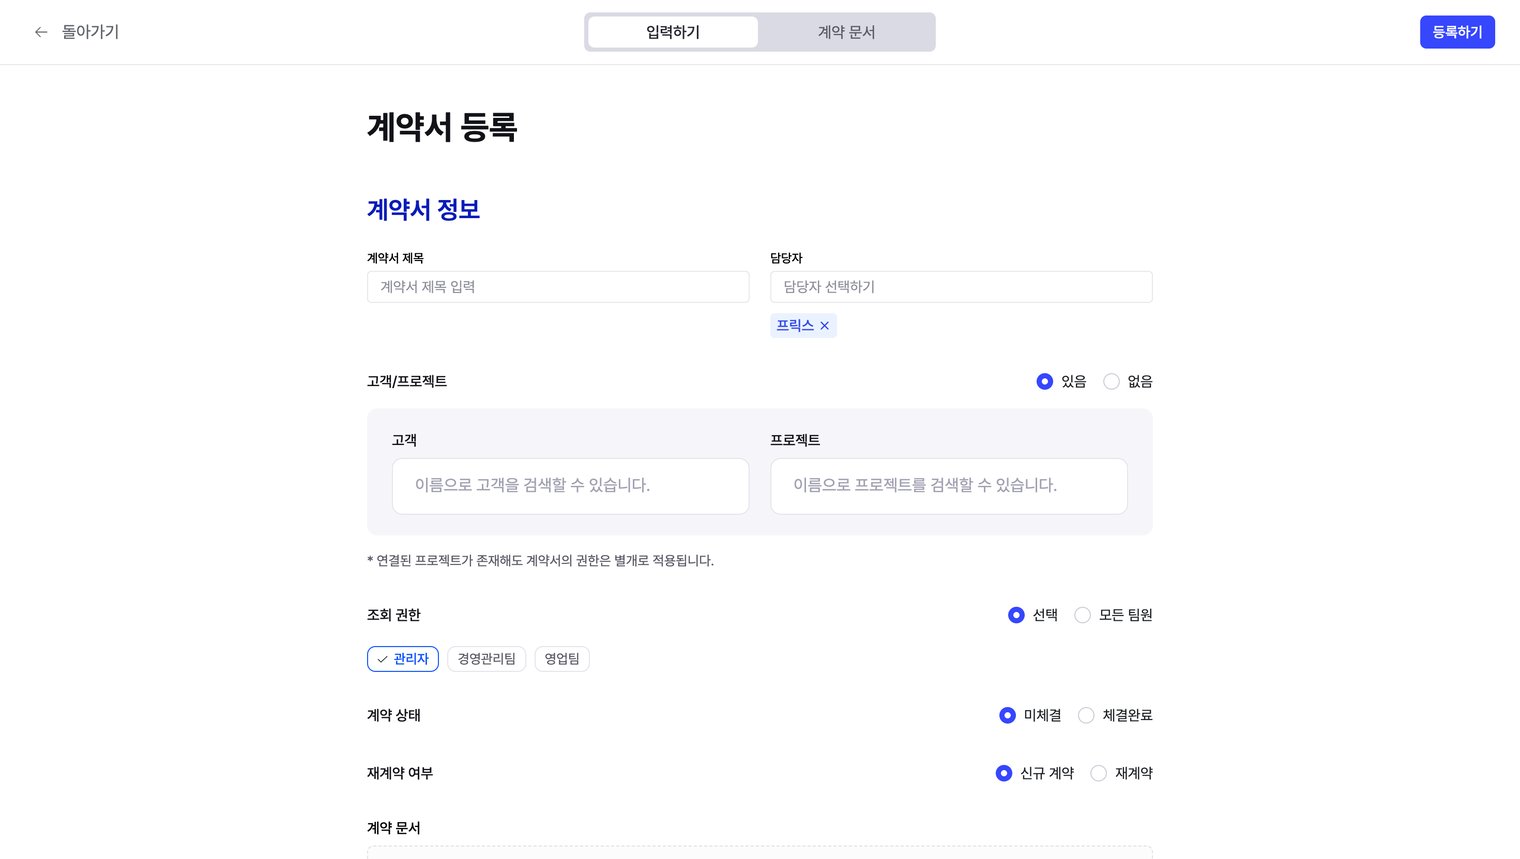Choose 선택 for 조회 권한
Screen dimensions: 1520x859
pos(1016,615)
